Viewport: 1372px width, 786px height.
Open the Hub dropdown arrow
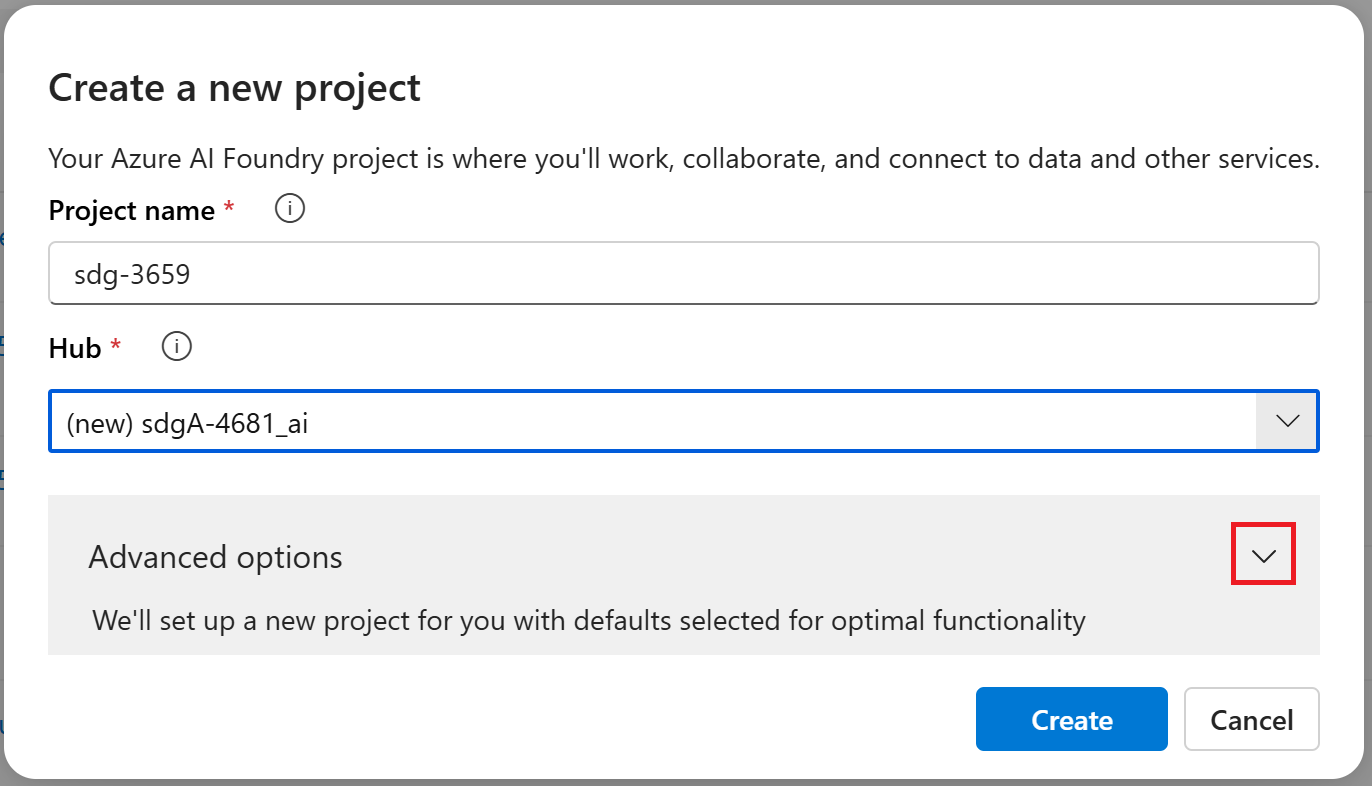pos(1287,421)
